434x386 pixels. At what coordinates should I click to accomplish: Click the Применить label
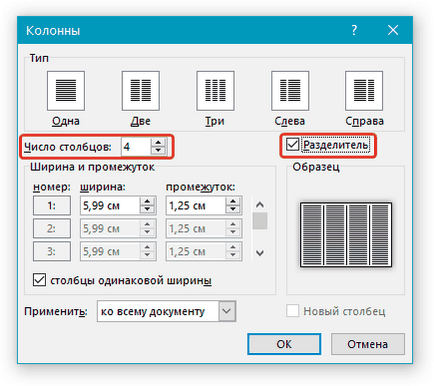(56, 311)
